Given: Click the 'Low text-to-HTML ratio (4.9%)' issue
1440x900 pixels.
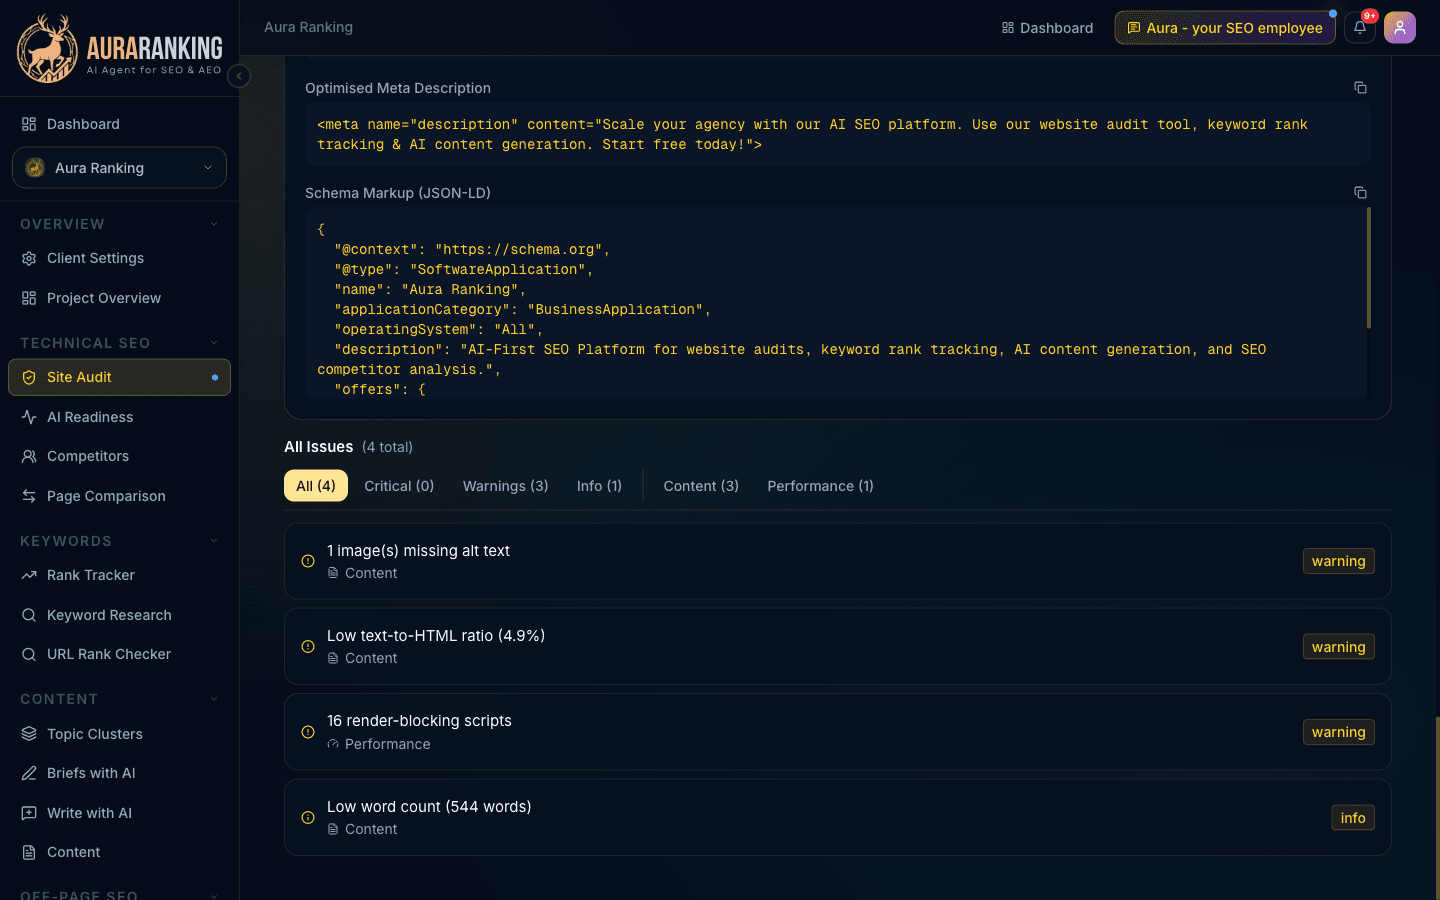Looking at the screenshot, I should coord(838,647).
